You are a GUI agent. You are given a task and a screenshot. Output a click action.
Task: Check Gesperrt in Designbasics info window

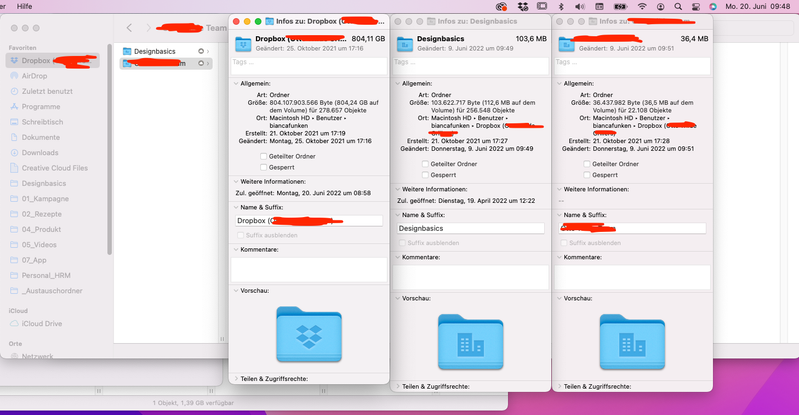425,174
